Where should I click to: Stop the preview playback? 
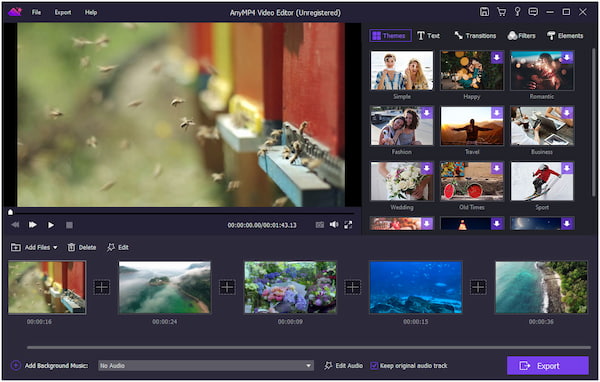(x=69, y=225)
